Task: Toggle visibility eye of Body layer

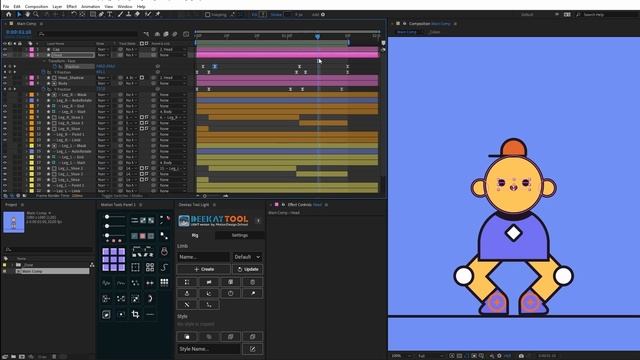Action: click(x=5, y=83)
